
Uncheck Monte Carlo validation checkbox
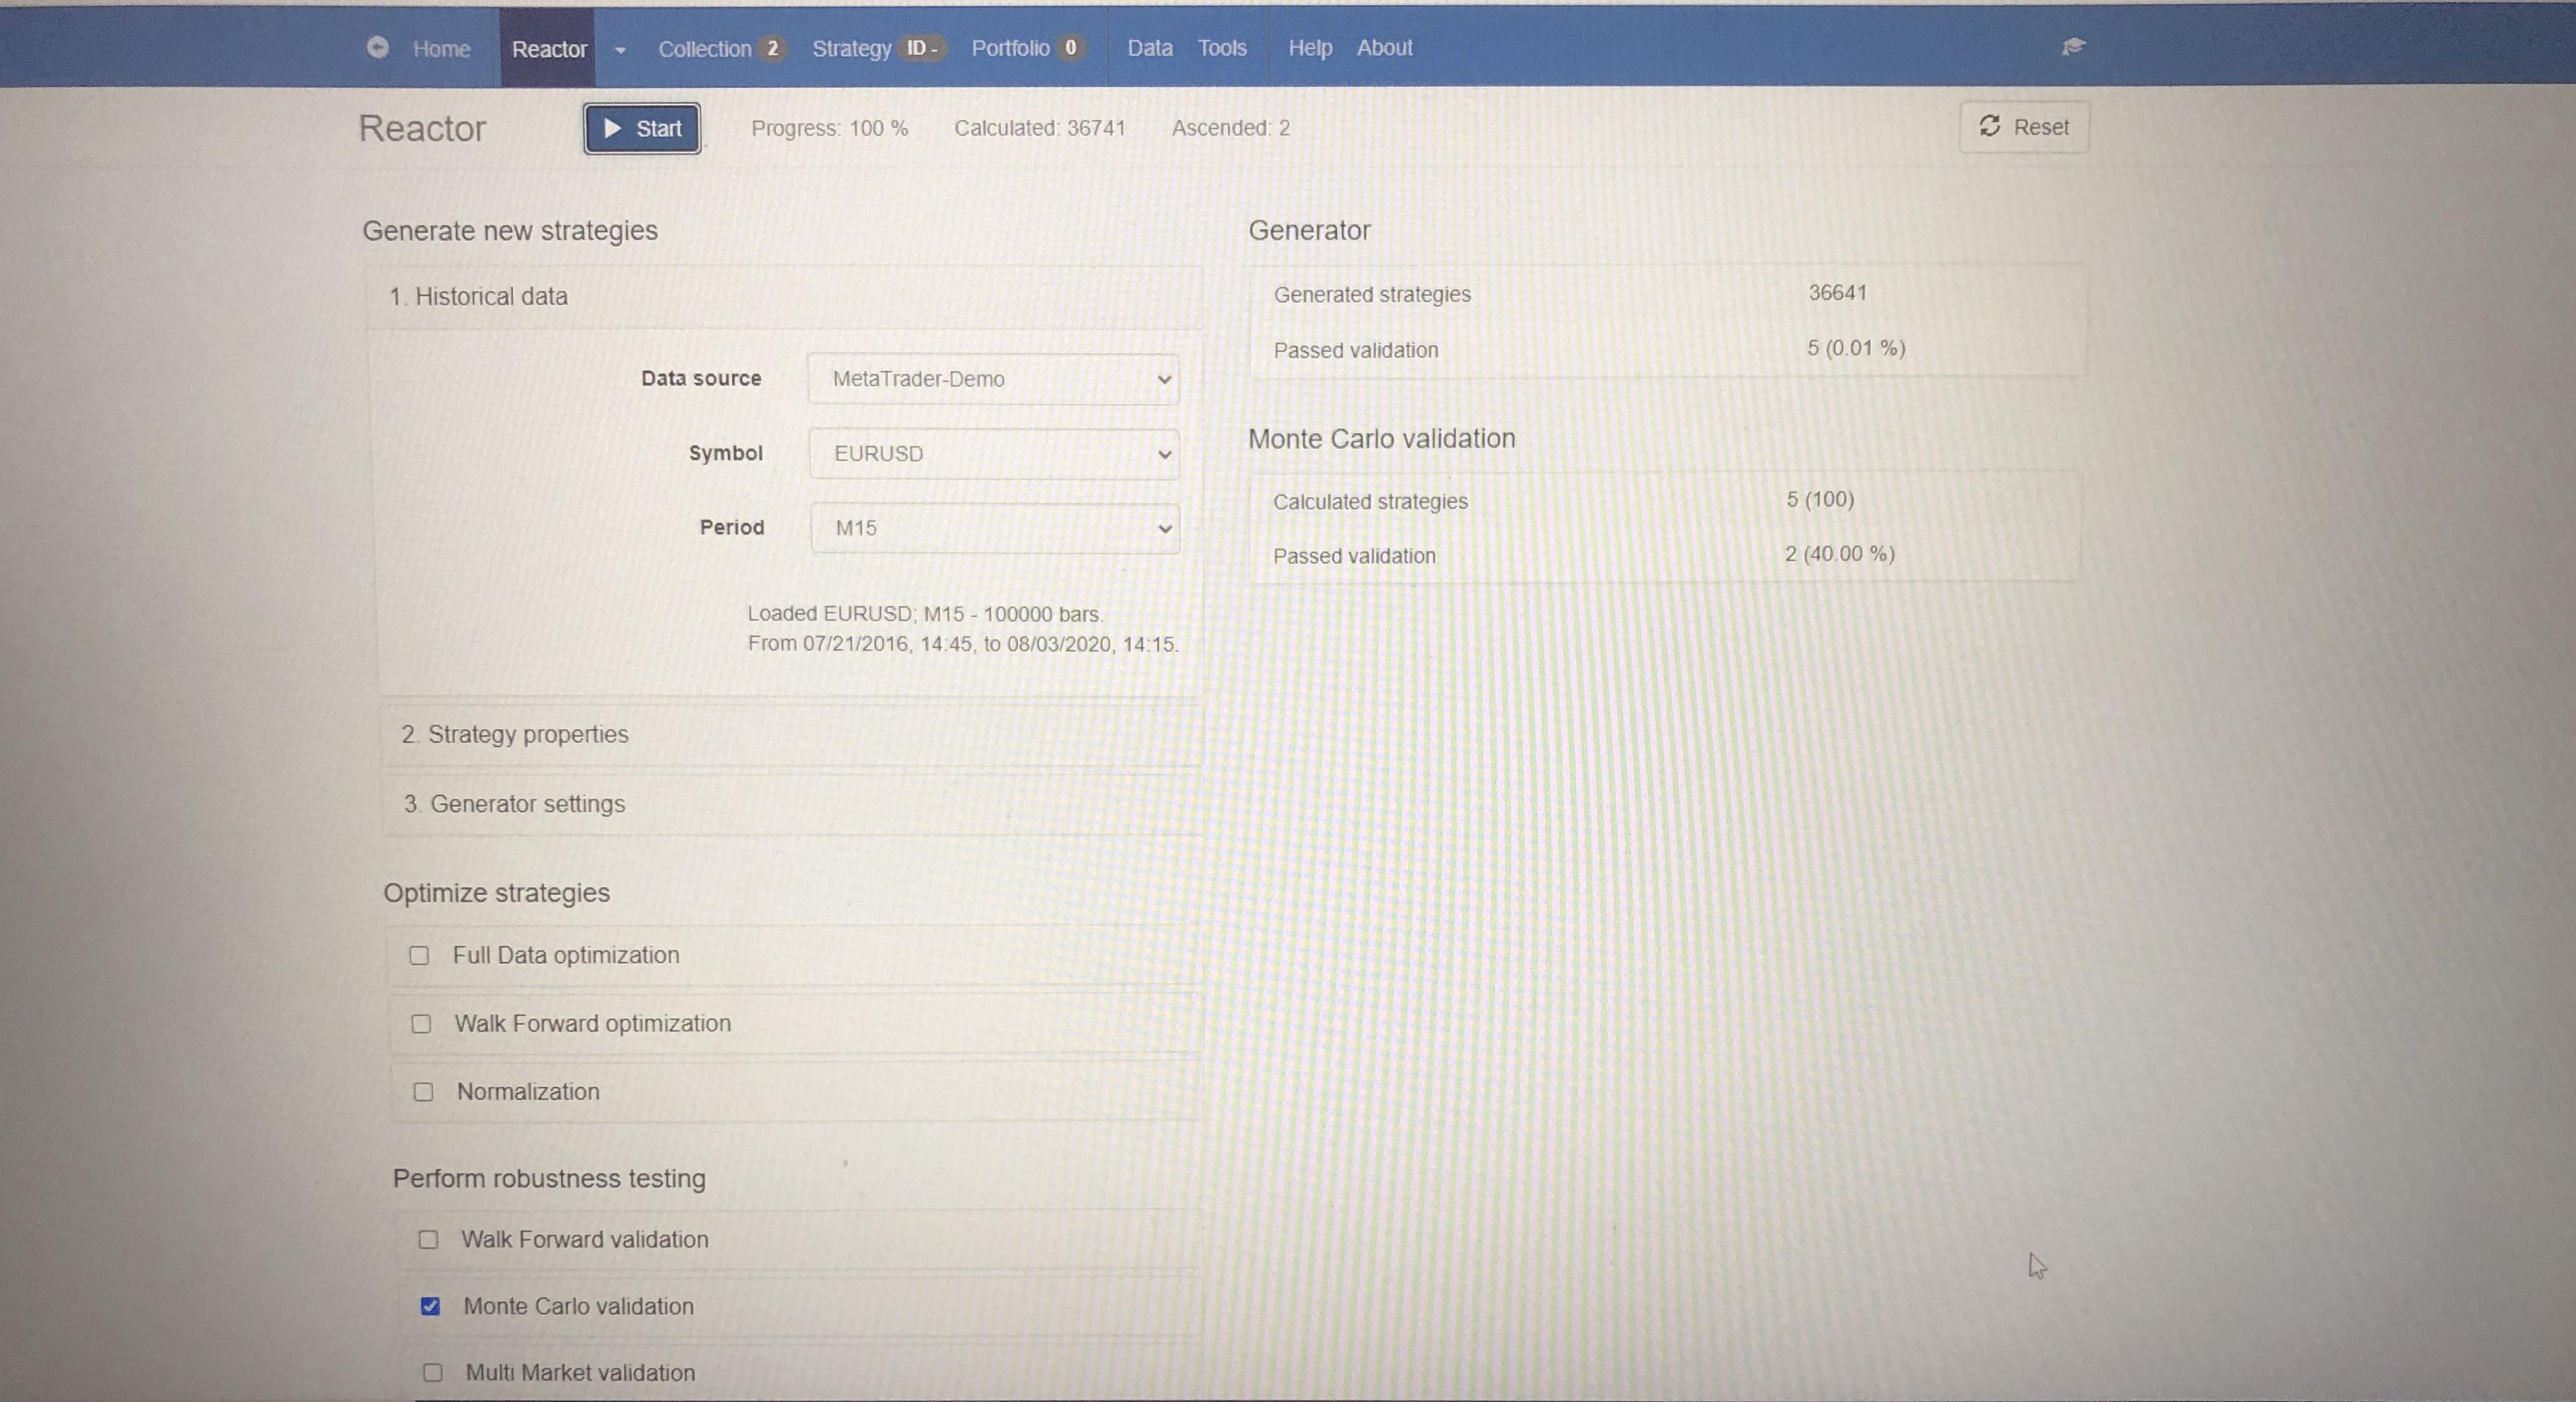(x=430, y=1306)
